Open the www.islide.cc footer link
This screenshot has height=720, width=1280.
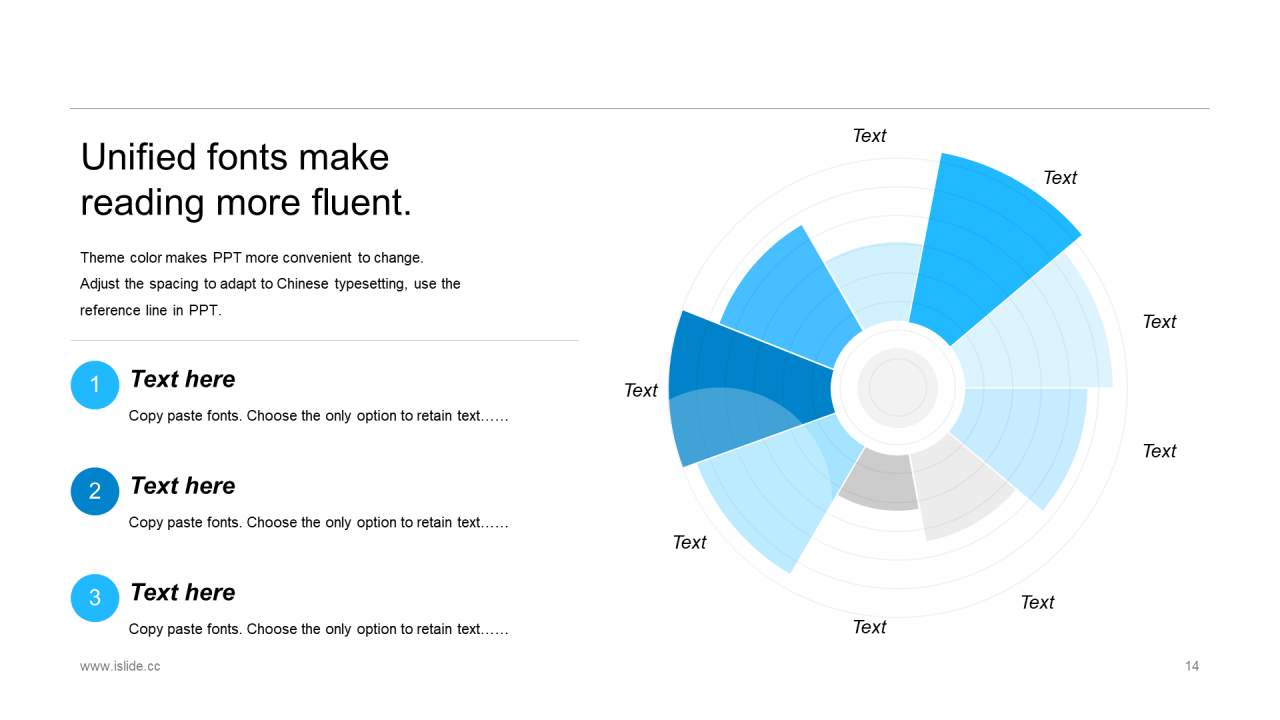click(x=120, y=666)
